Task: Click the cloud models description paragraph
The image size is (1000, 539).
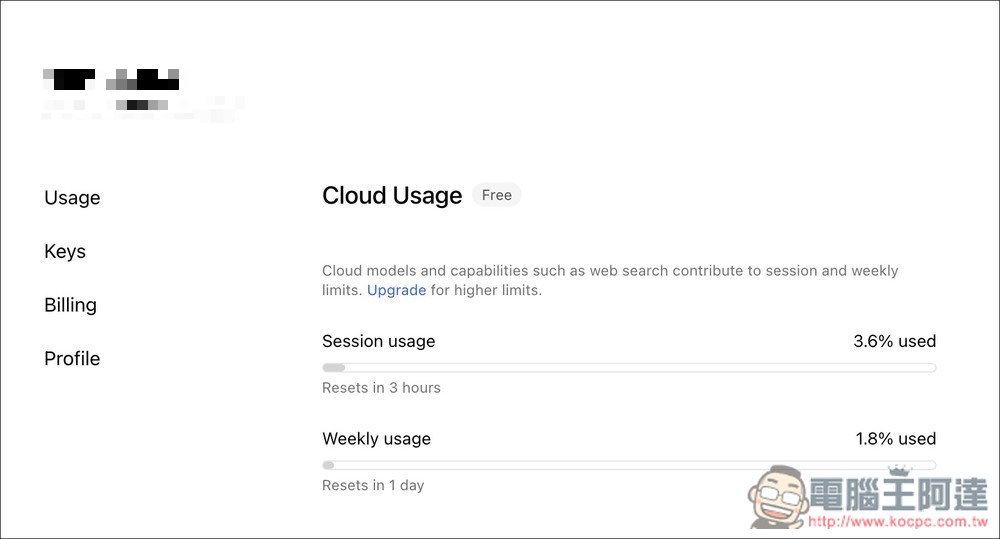Action: pos(610,281)
